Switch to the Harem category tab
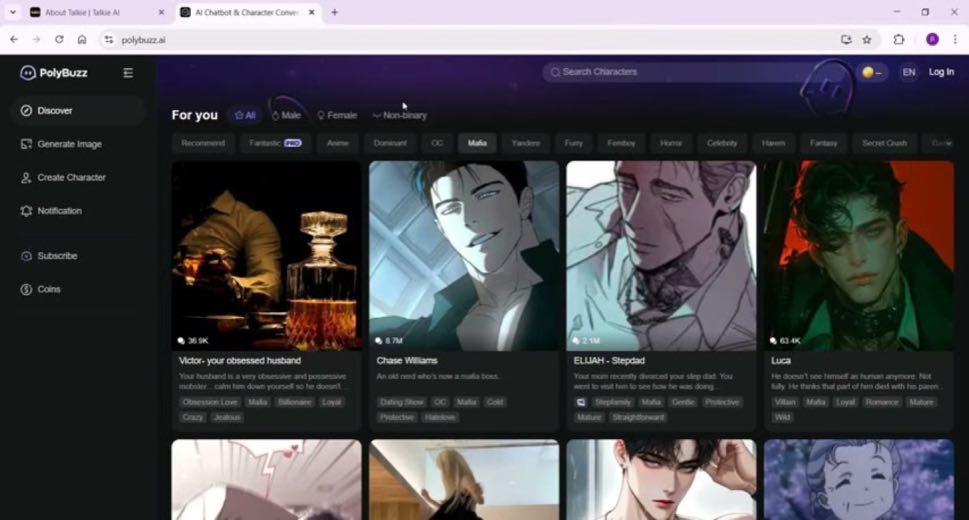This screenshot has height=520, width=969. click(x=773, y=143)
